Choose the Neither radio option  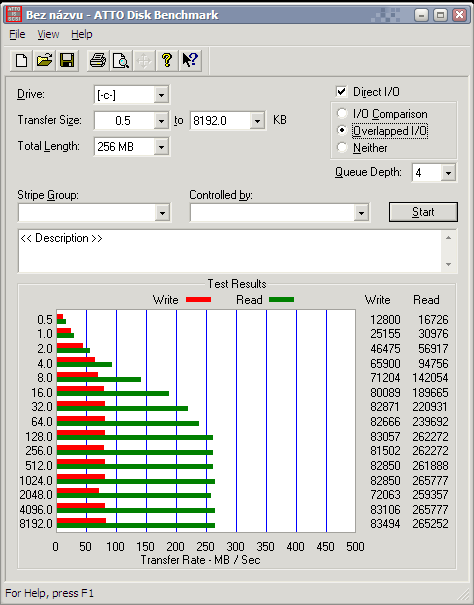point(342,147)
